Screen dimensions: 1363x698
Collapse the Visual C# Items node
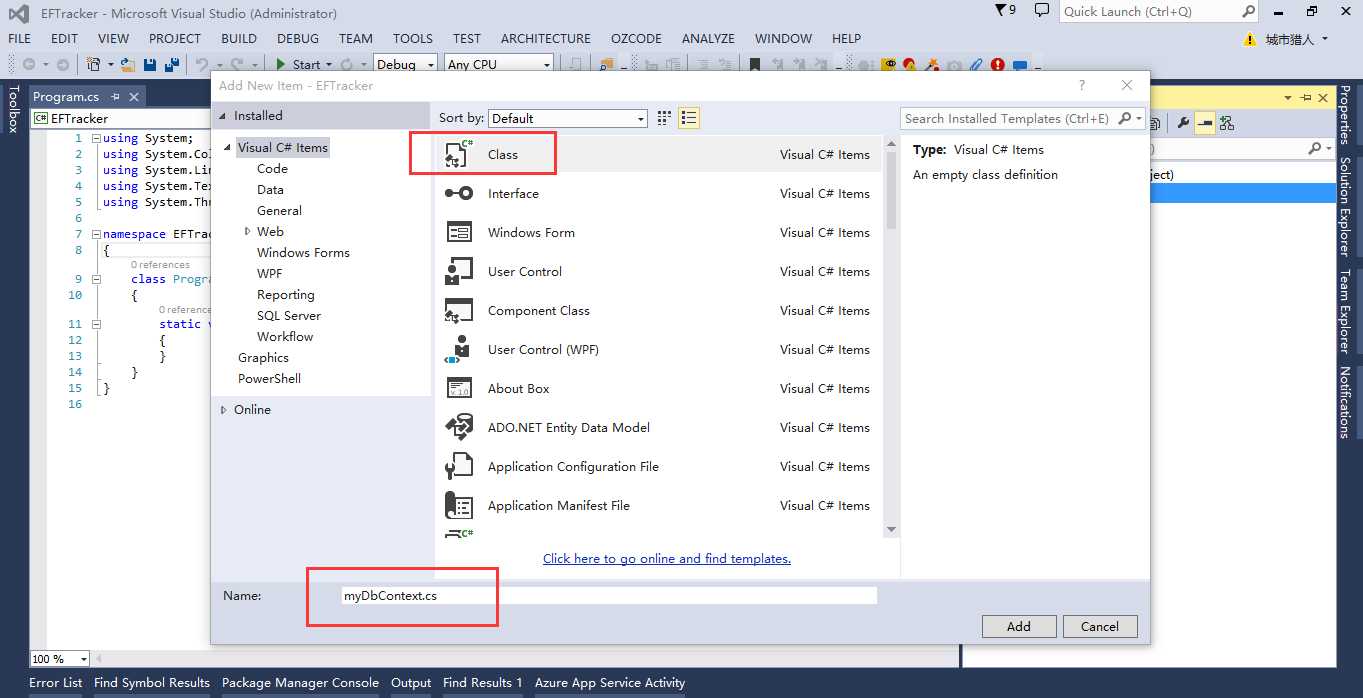(229, 148)
